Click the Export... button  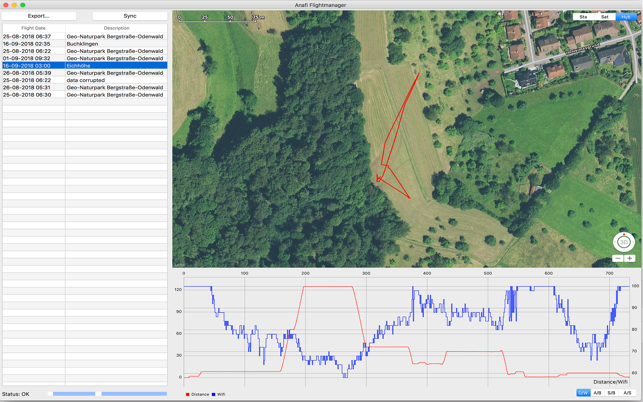pyautogui.click(x=39, y=16)
